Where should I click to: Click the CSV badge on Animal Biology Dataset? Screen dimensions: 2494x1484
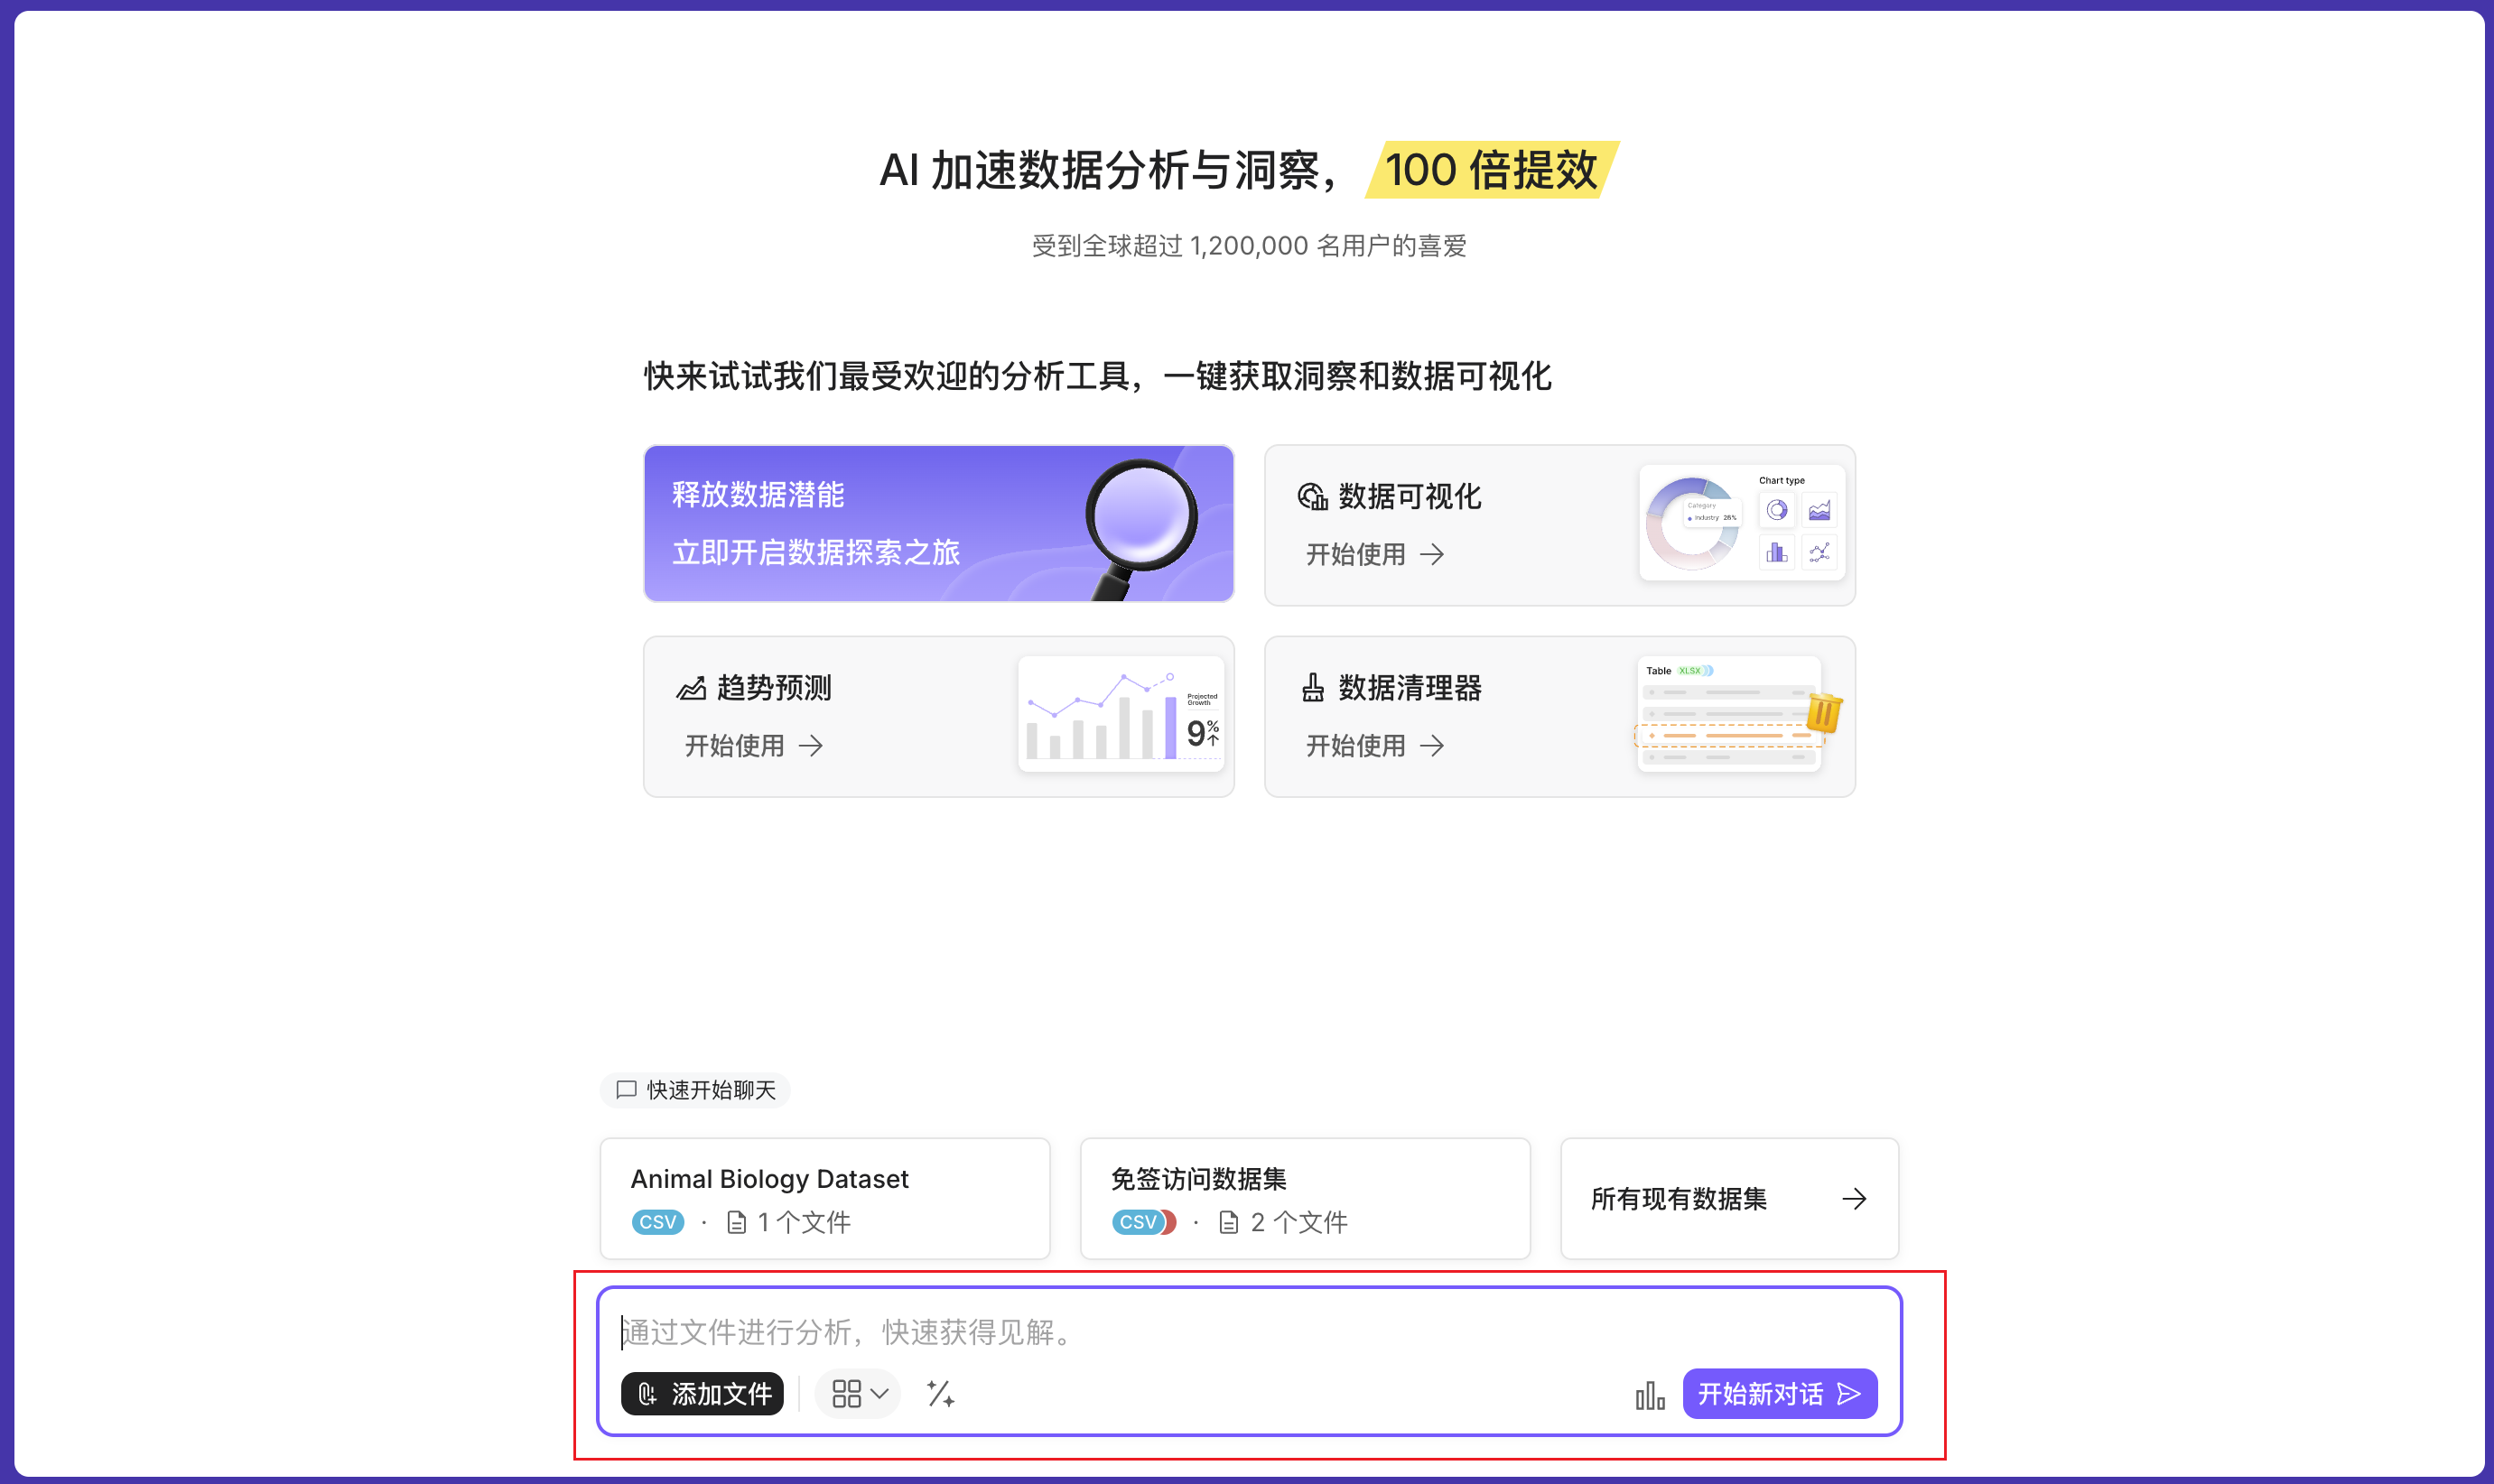click(657, 1222)
